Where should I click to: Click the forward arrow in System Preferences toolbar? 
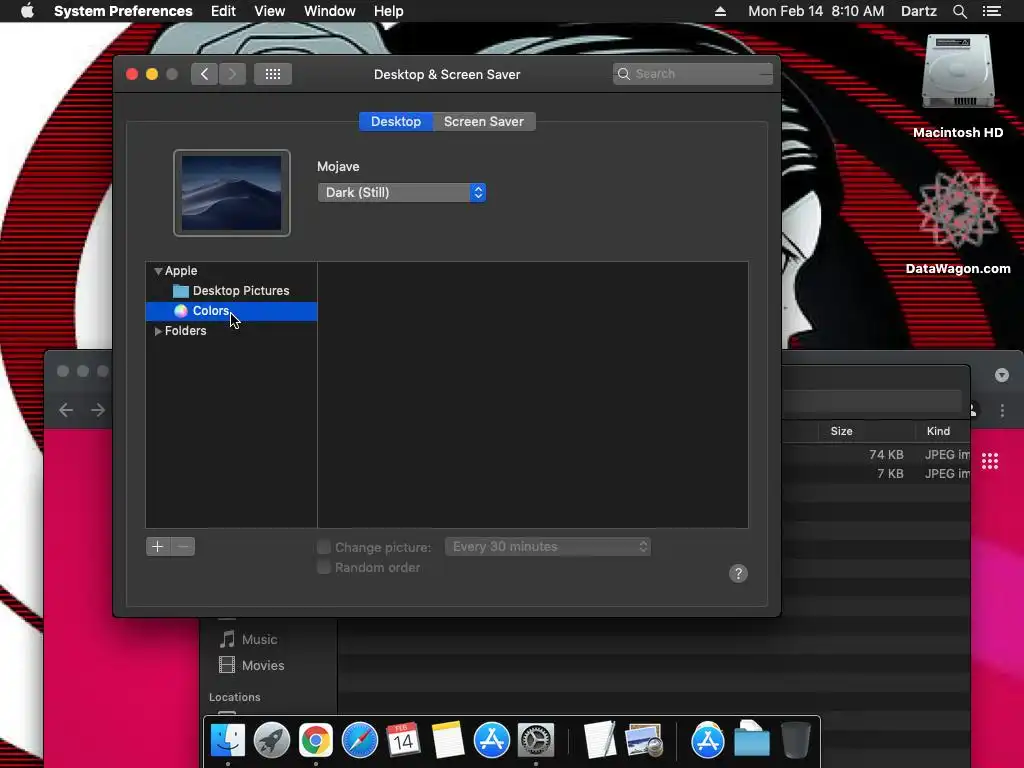(232, 74)
